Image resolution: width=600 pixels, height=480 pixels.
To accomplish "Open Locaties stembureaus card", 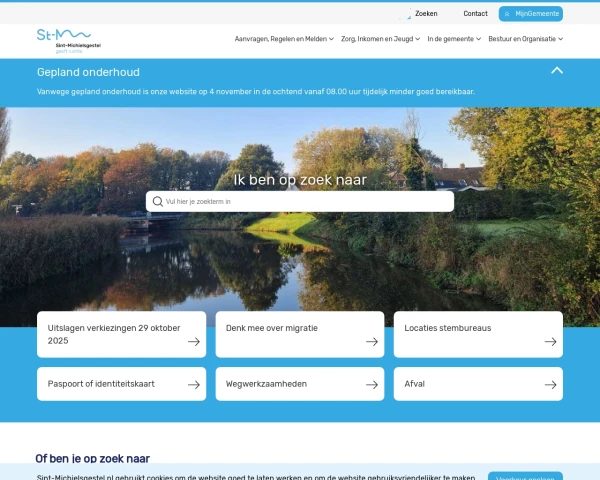I will (478, 335).
